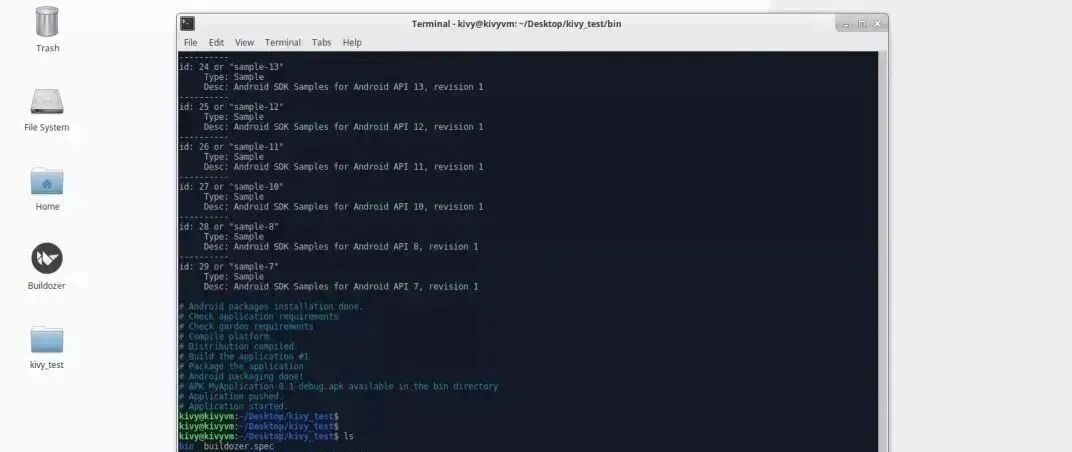Maximize the Terminal window
Screen dimensions: 1072x452
pyautogui.click(x=861, y=24)
